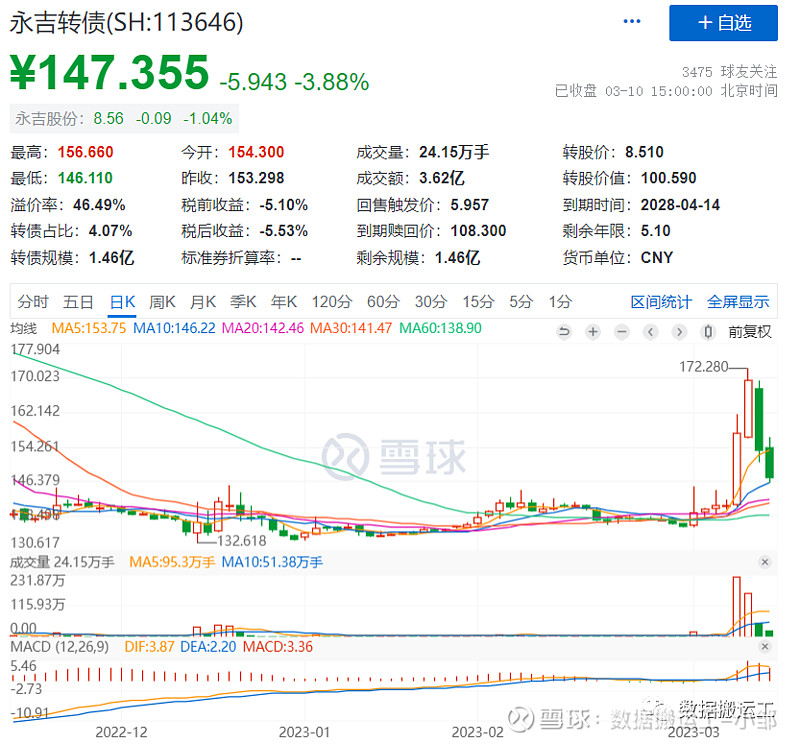The image size is (800, 744).
Task: Click the 到期时间 value 2028-04-14
Action: tap(680, 205)
